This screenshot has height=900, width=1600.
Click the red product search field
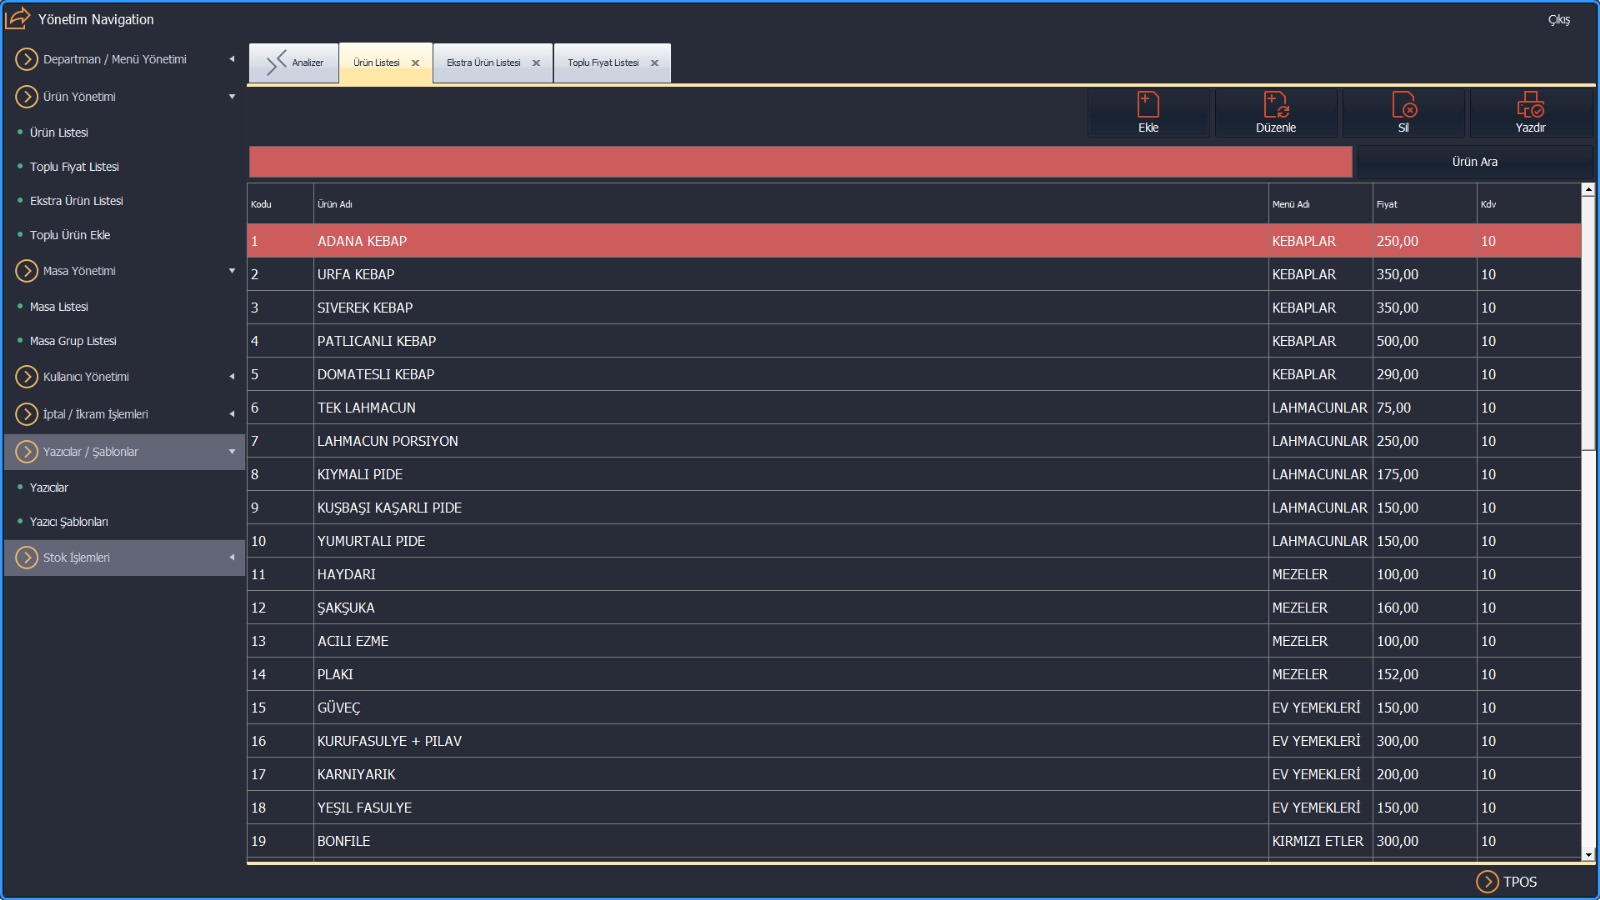coord(800,162)
